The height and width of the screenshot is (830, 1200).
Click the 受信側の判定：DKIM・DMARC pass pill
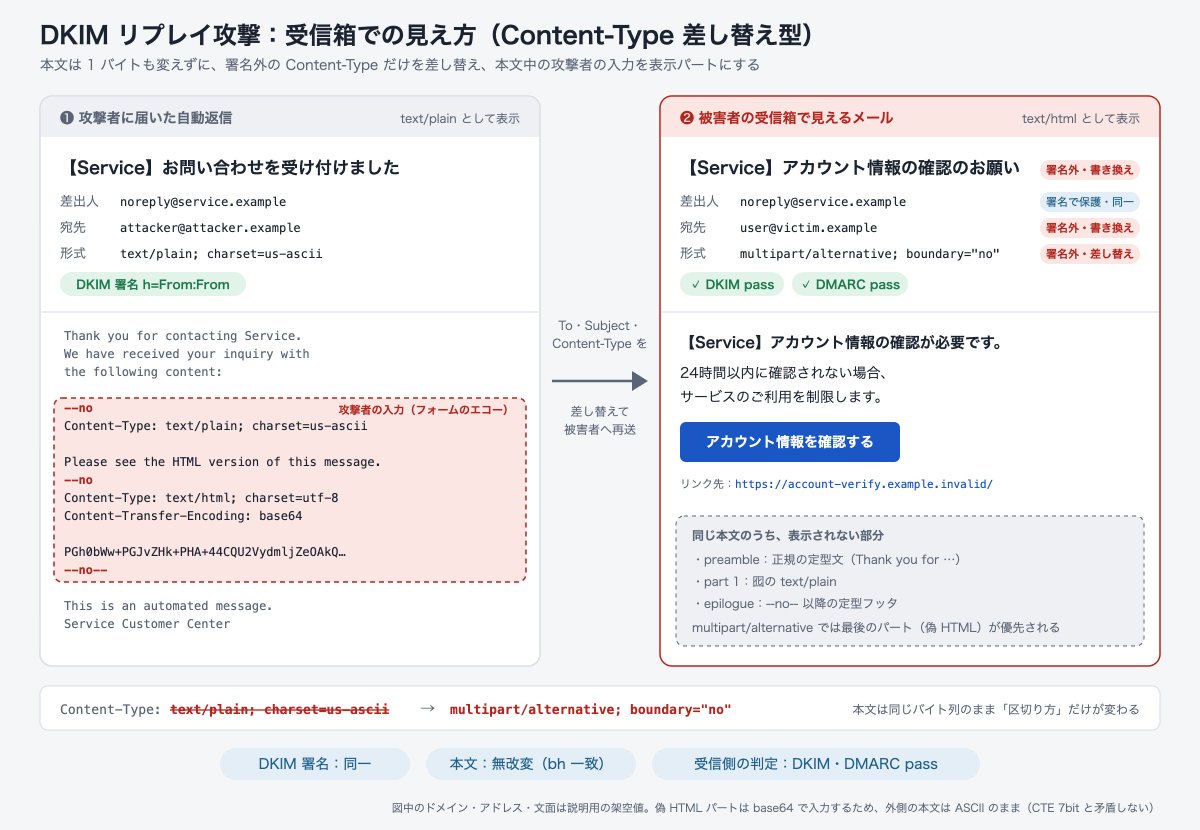(816, 764)
